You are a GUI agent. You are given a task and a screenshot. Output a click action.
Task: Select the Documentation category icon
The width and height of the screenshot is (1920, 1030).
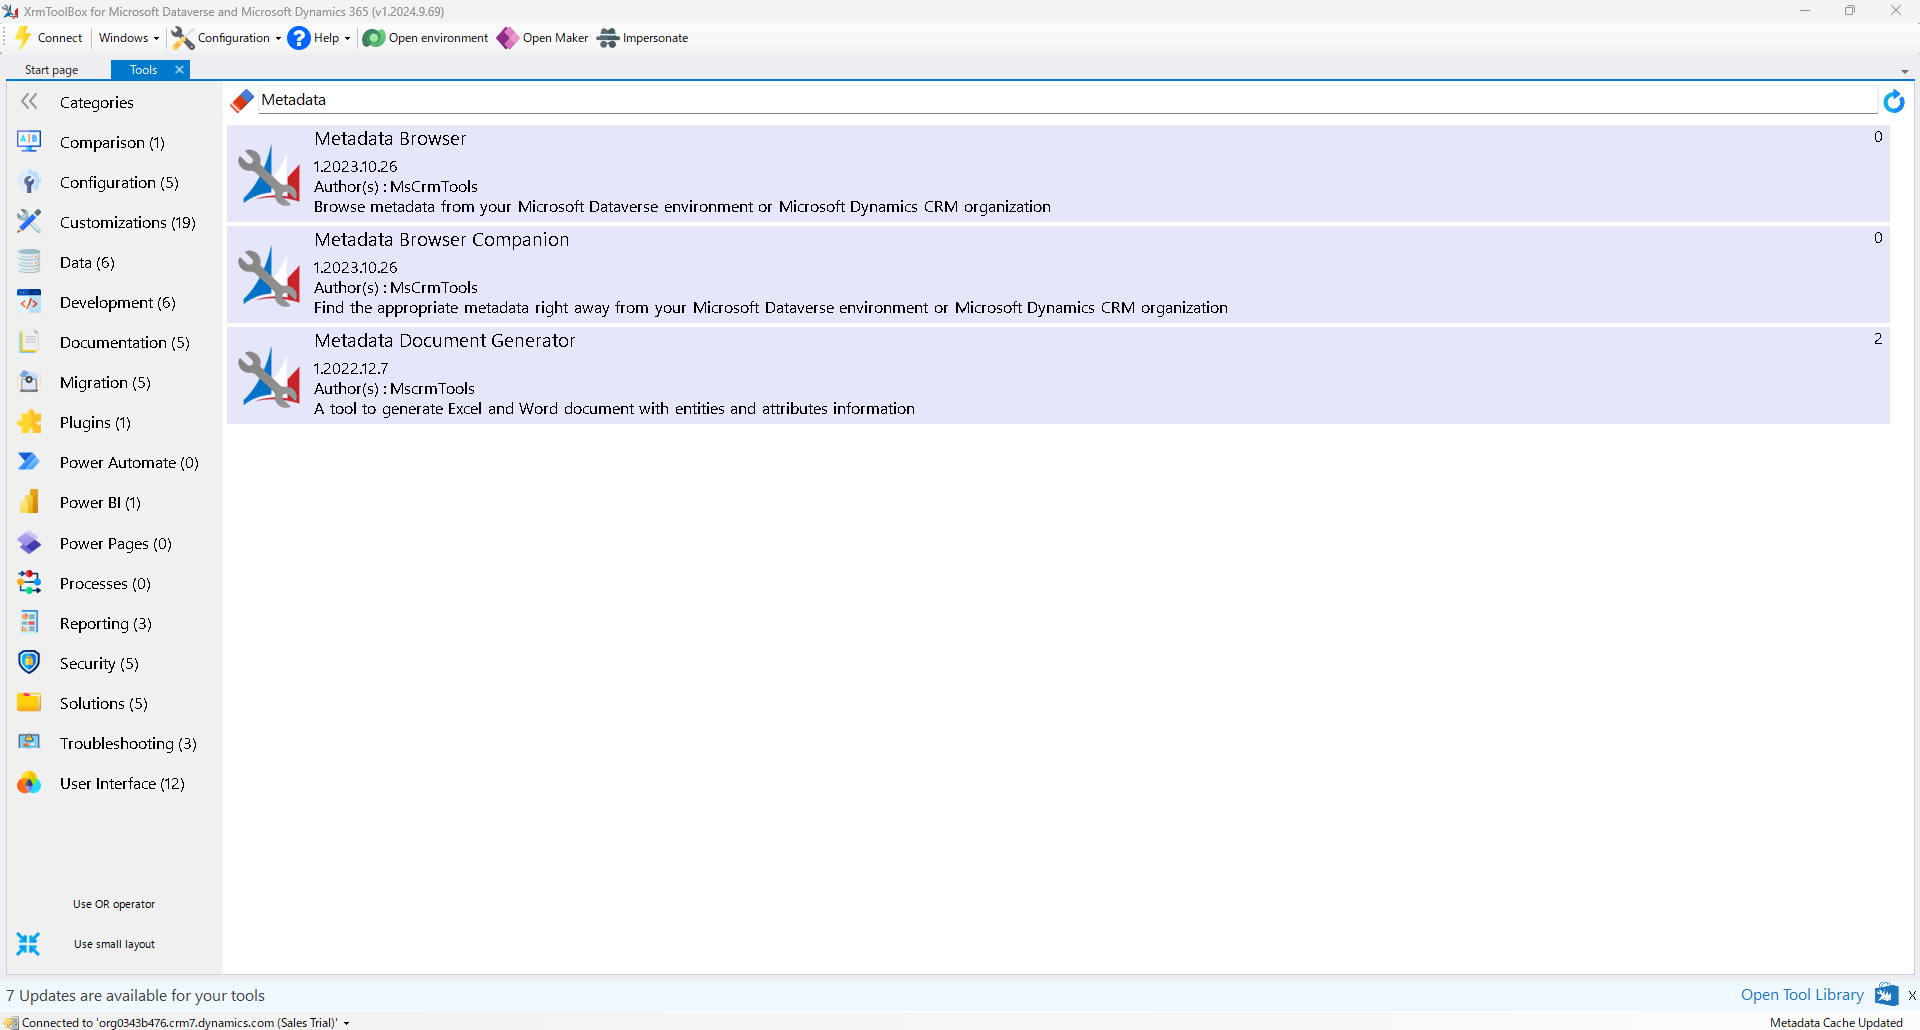point(29,342)
